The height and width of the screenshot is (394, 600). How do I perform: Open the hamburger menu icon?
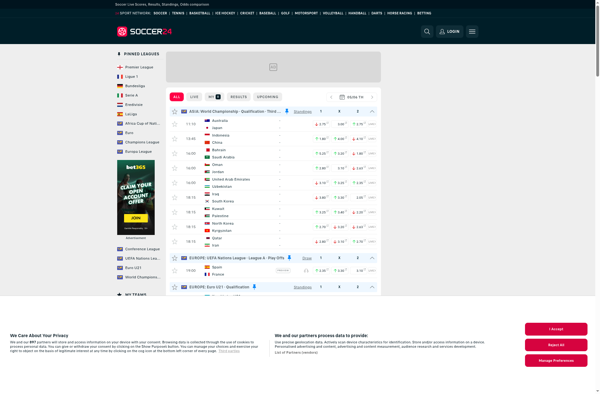[472, 32]
